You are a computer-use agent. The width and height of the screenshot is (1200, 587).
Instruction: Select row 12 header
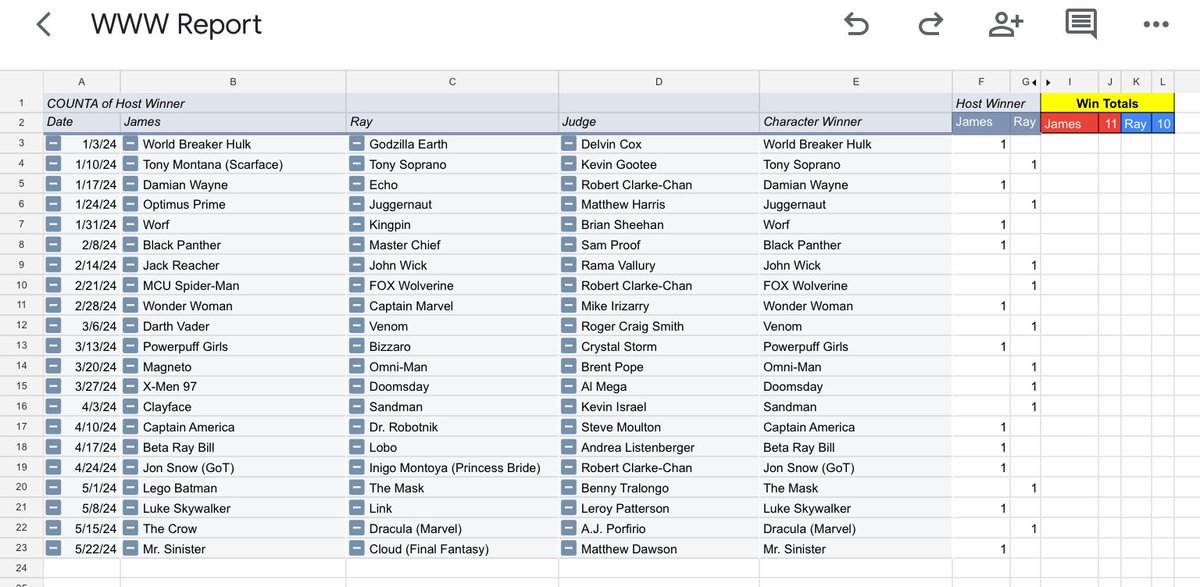(21, 326)
